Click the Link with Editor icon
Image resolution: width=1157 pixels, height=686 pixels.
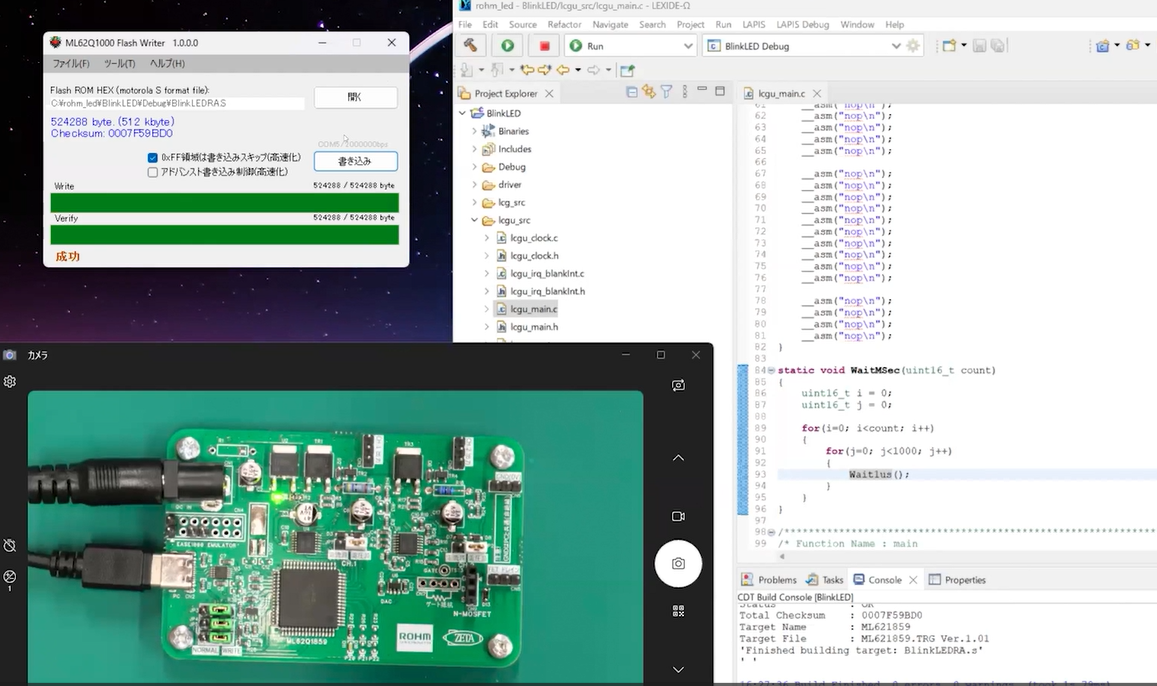click(649, 92)
